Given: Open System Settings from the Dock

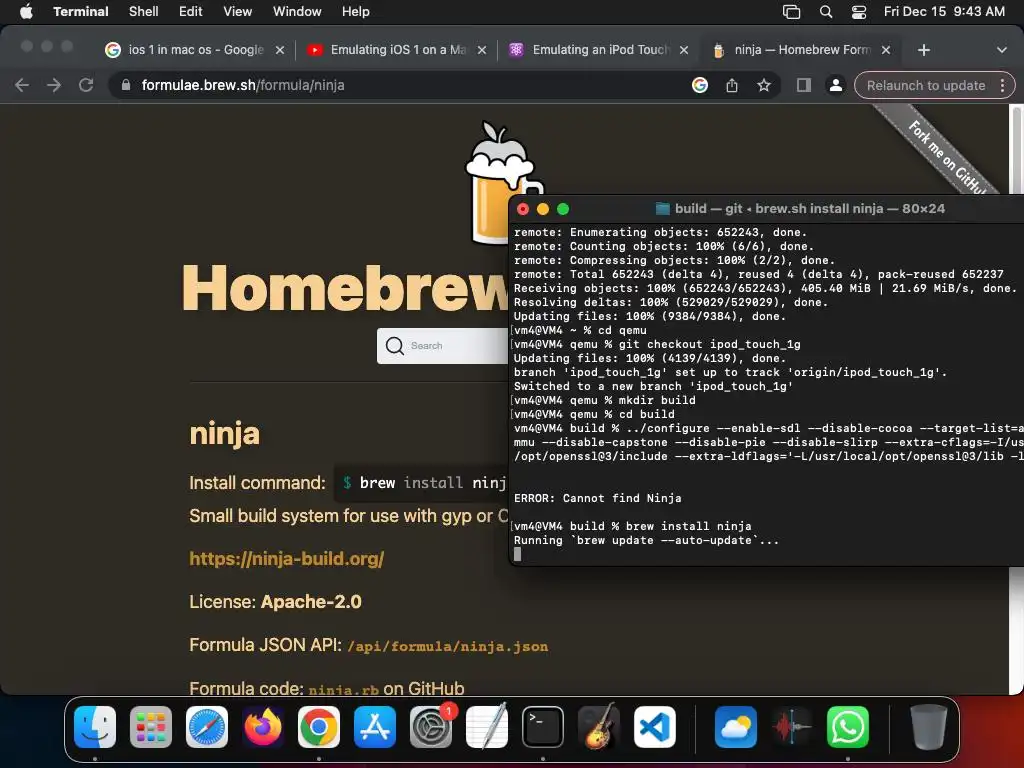Looking at the screenshot, I should (x=431, y=727).
